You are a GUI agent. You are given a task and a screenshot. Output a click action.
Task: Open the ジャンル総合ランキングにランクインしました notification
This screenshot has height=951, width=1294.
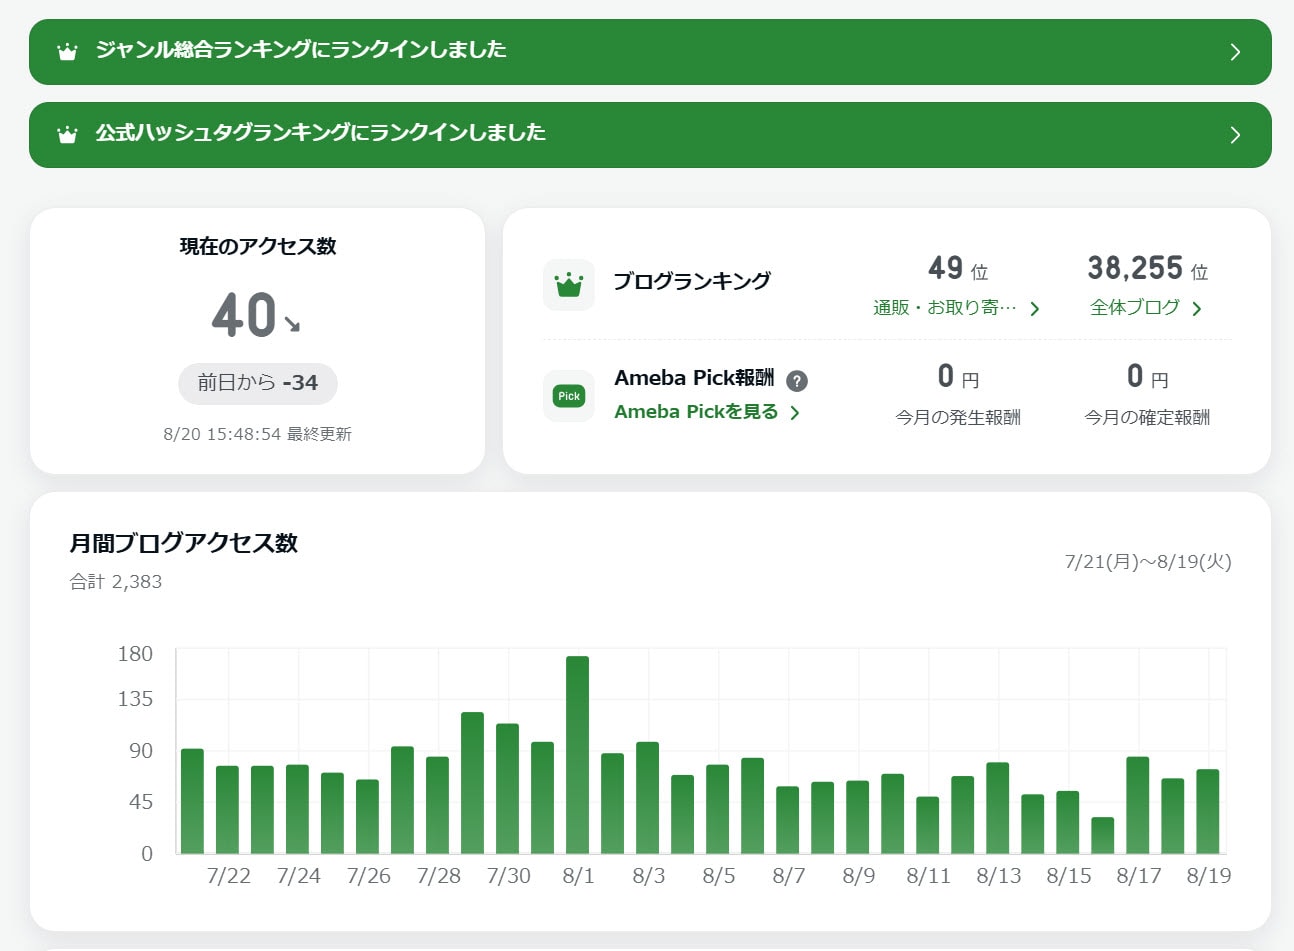(301, 50)
